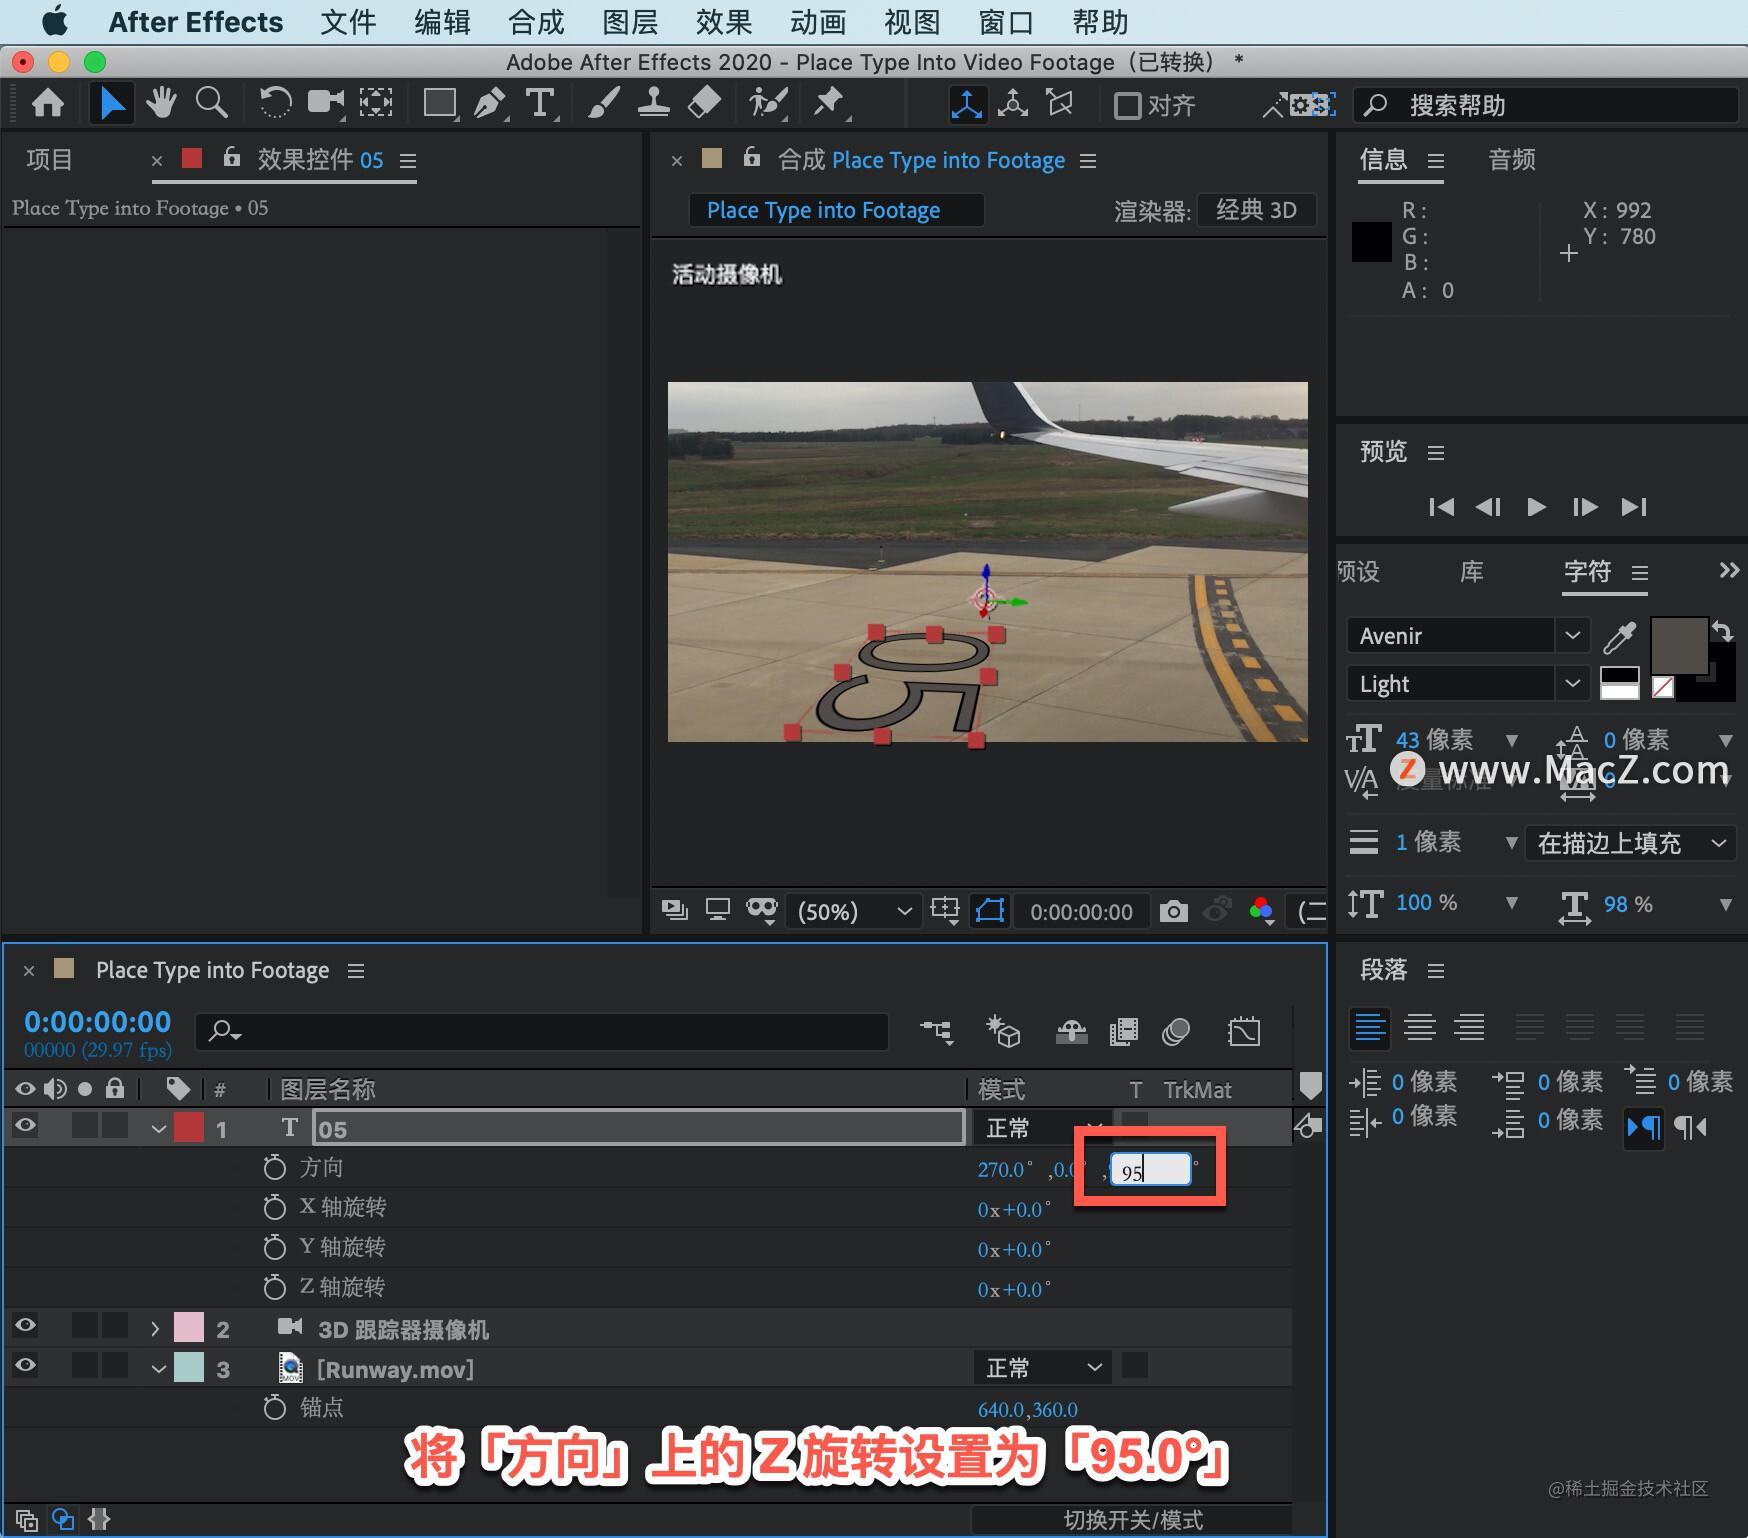This screenshot has height=1538, width=1748.
Task: Open blend mode dropdown for Runway.mov
Action: coord(1042,1367)
